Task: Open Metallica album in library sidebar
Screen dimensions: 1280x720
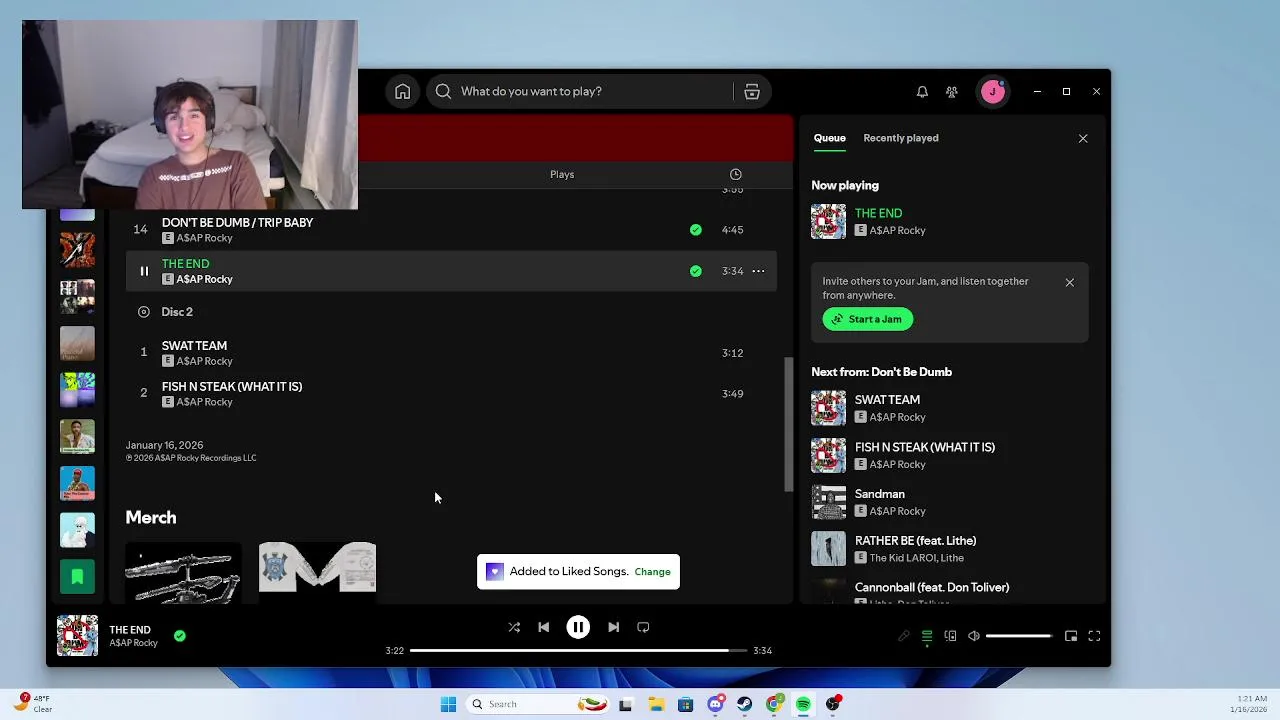Action: 77,250
